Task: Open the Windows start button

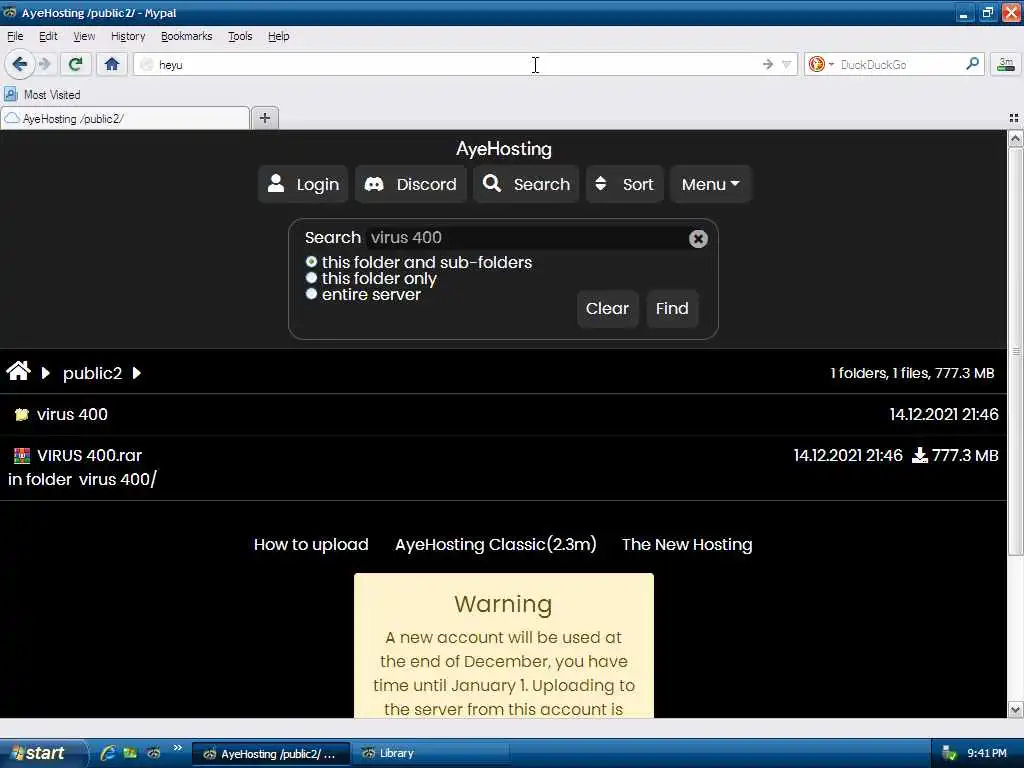Action: (41, 753)
